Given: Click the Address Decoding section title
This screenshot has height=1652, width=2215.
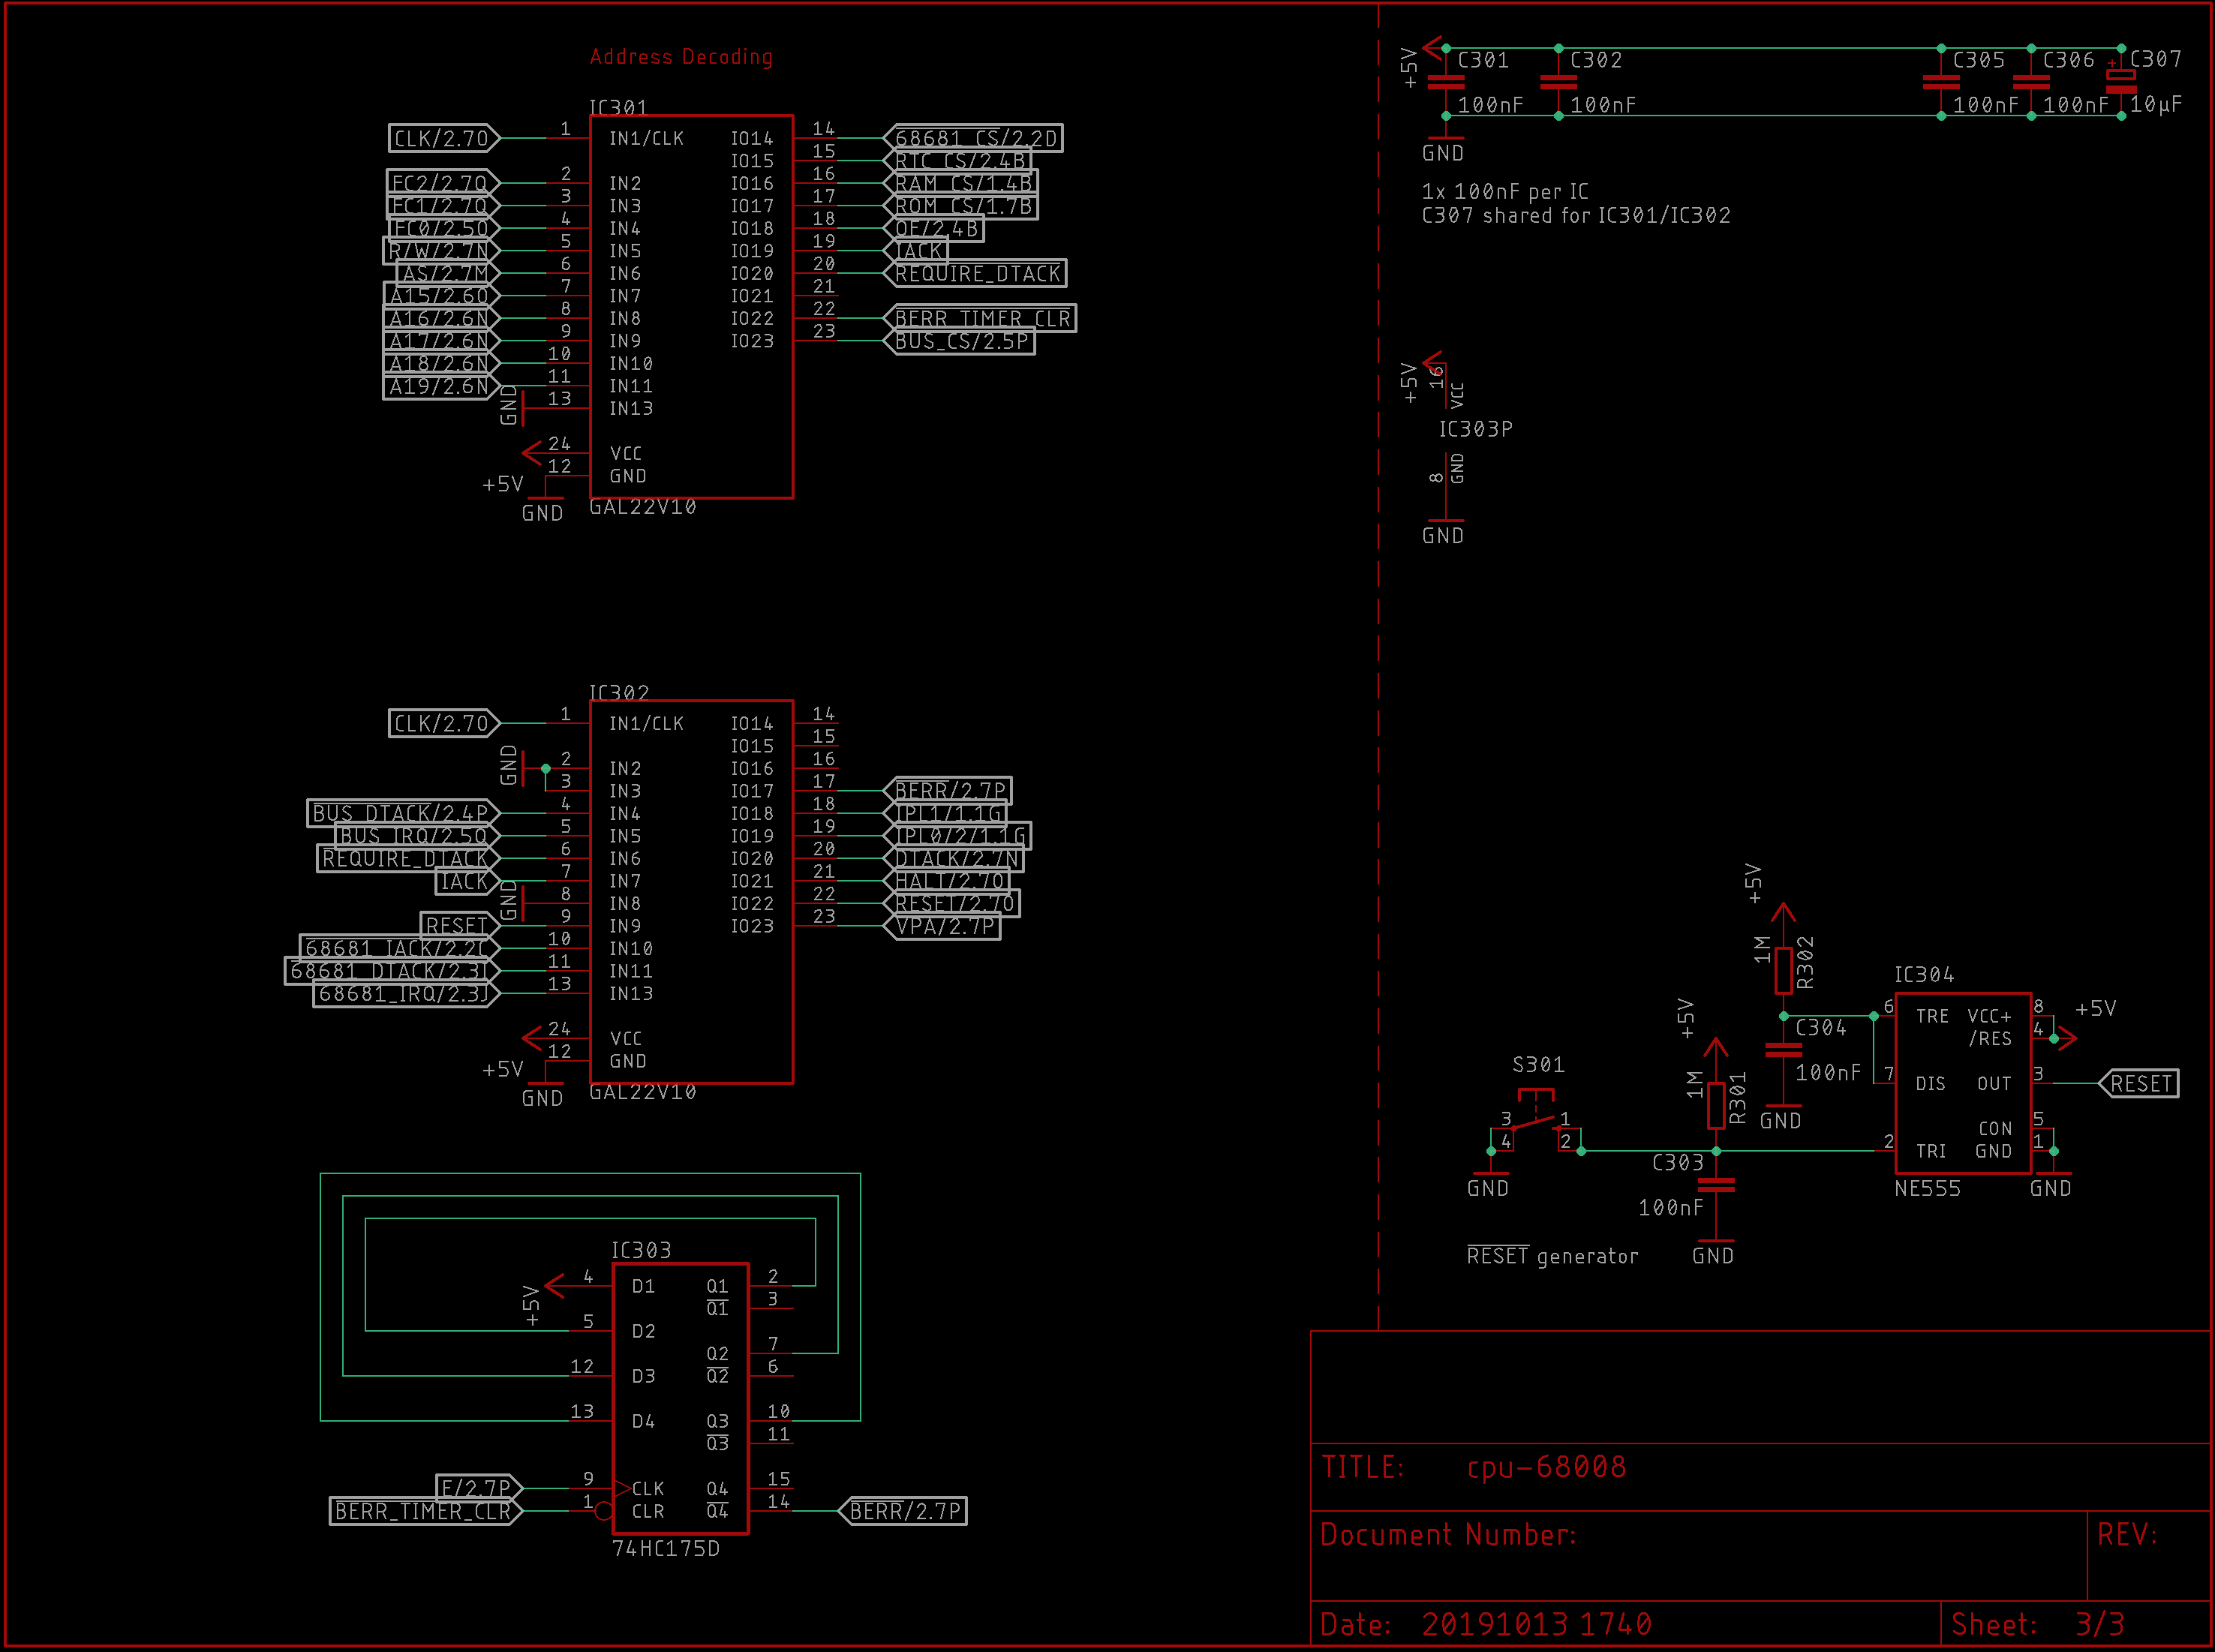Looking at the screenshot, I should (681, 57).
